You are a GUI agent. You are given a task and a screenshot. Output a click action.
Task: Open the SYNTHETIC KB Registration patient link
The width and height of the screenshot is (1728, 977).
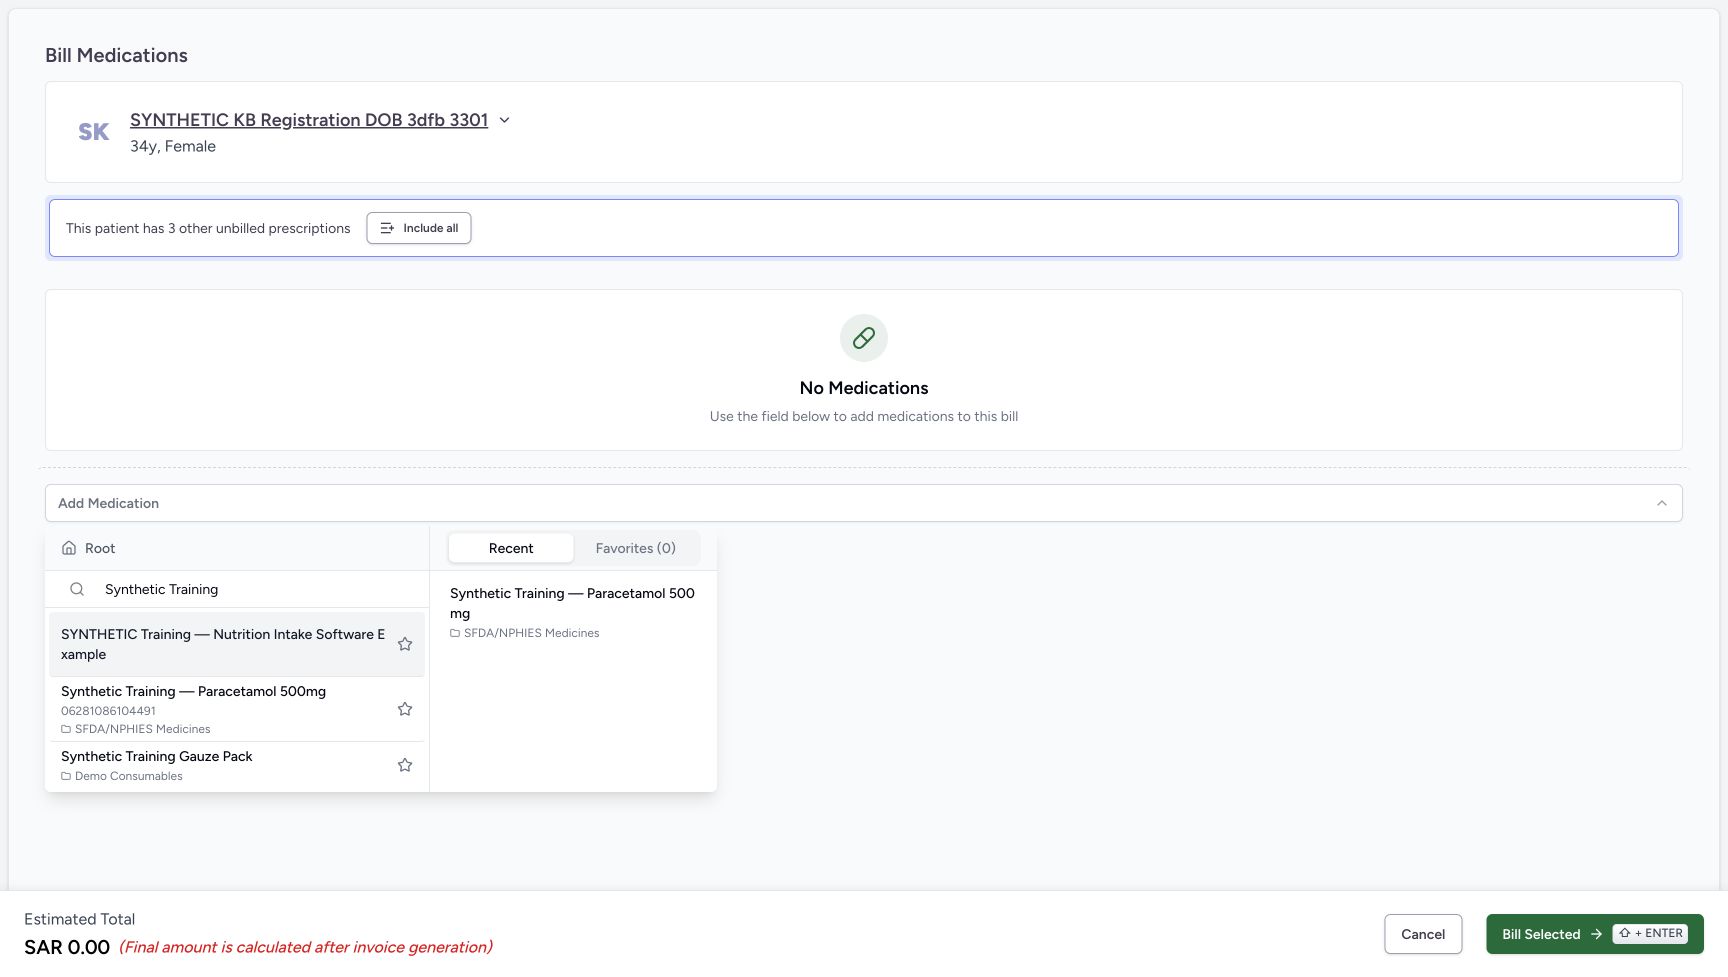309,120
